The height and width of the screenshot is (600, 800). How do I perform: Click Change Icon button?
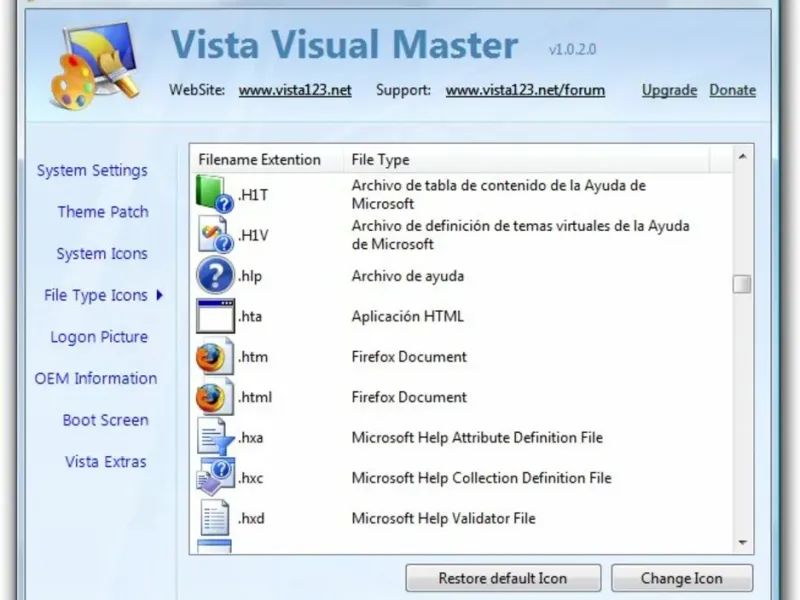pyautogui.click(x=682, y=578)
